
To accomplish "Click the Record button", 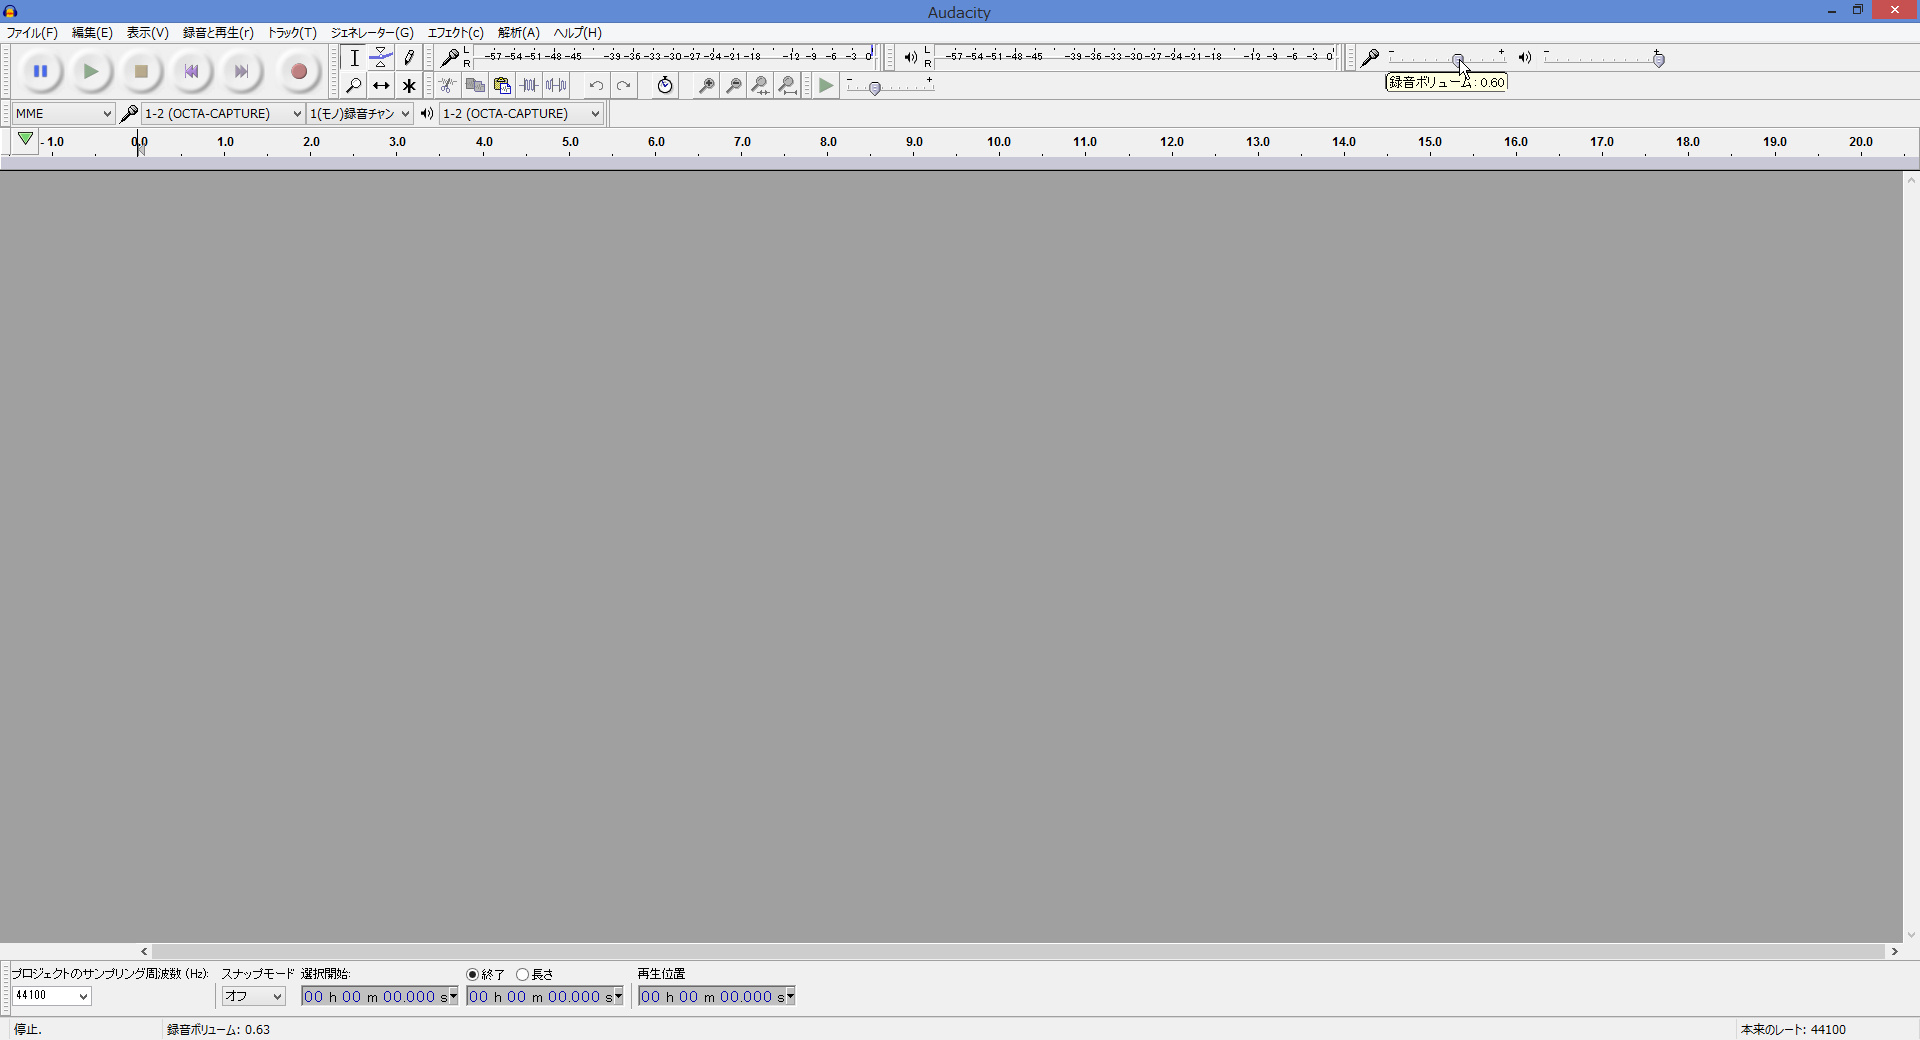I will point(298,71).
